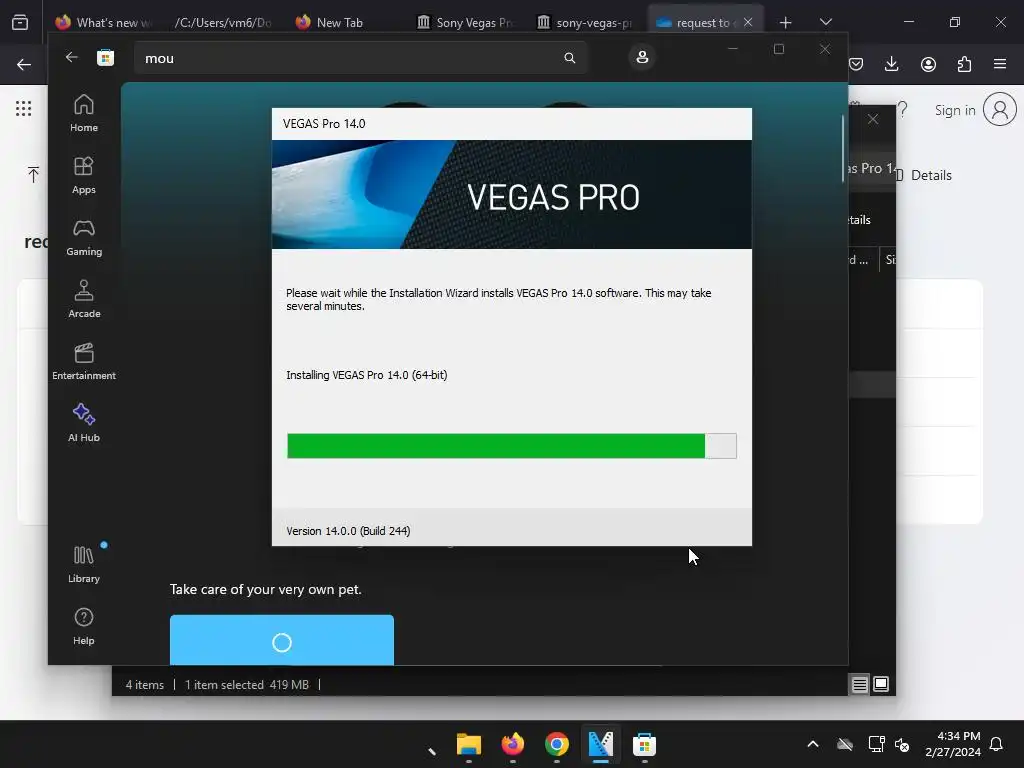
Task: Click the VEGAS Pro installer taskbar icon
Action: (x=601, y=744)
